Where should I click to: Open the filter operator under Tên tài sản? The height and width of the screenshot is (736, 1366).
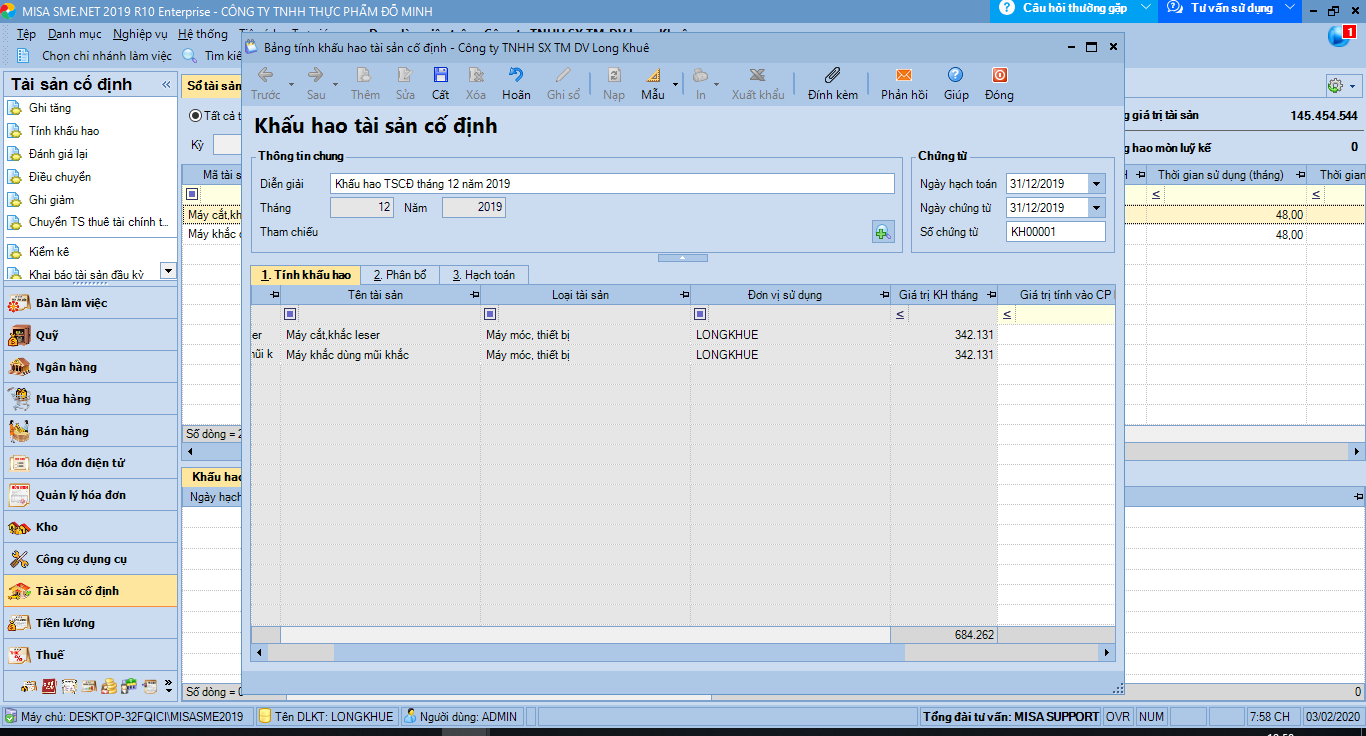290,314
